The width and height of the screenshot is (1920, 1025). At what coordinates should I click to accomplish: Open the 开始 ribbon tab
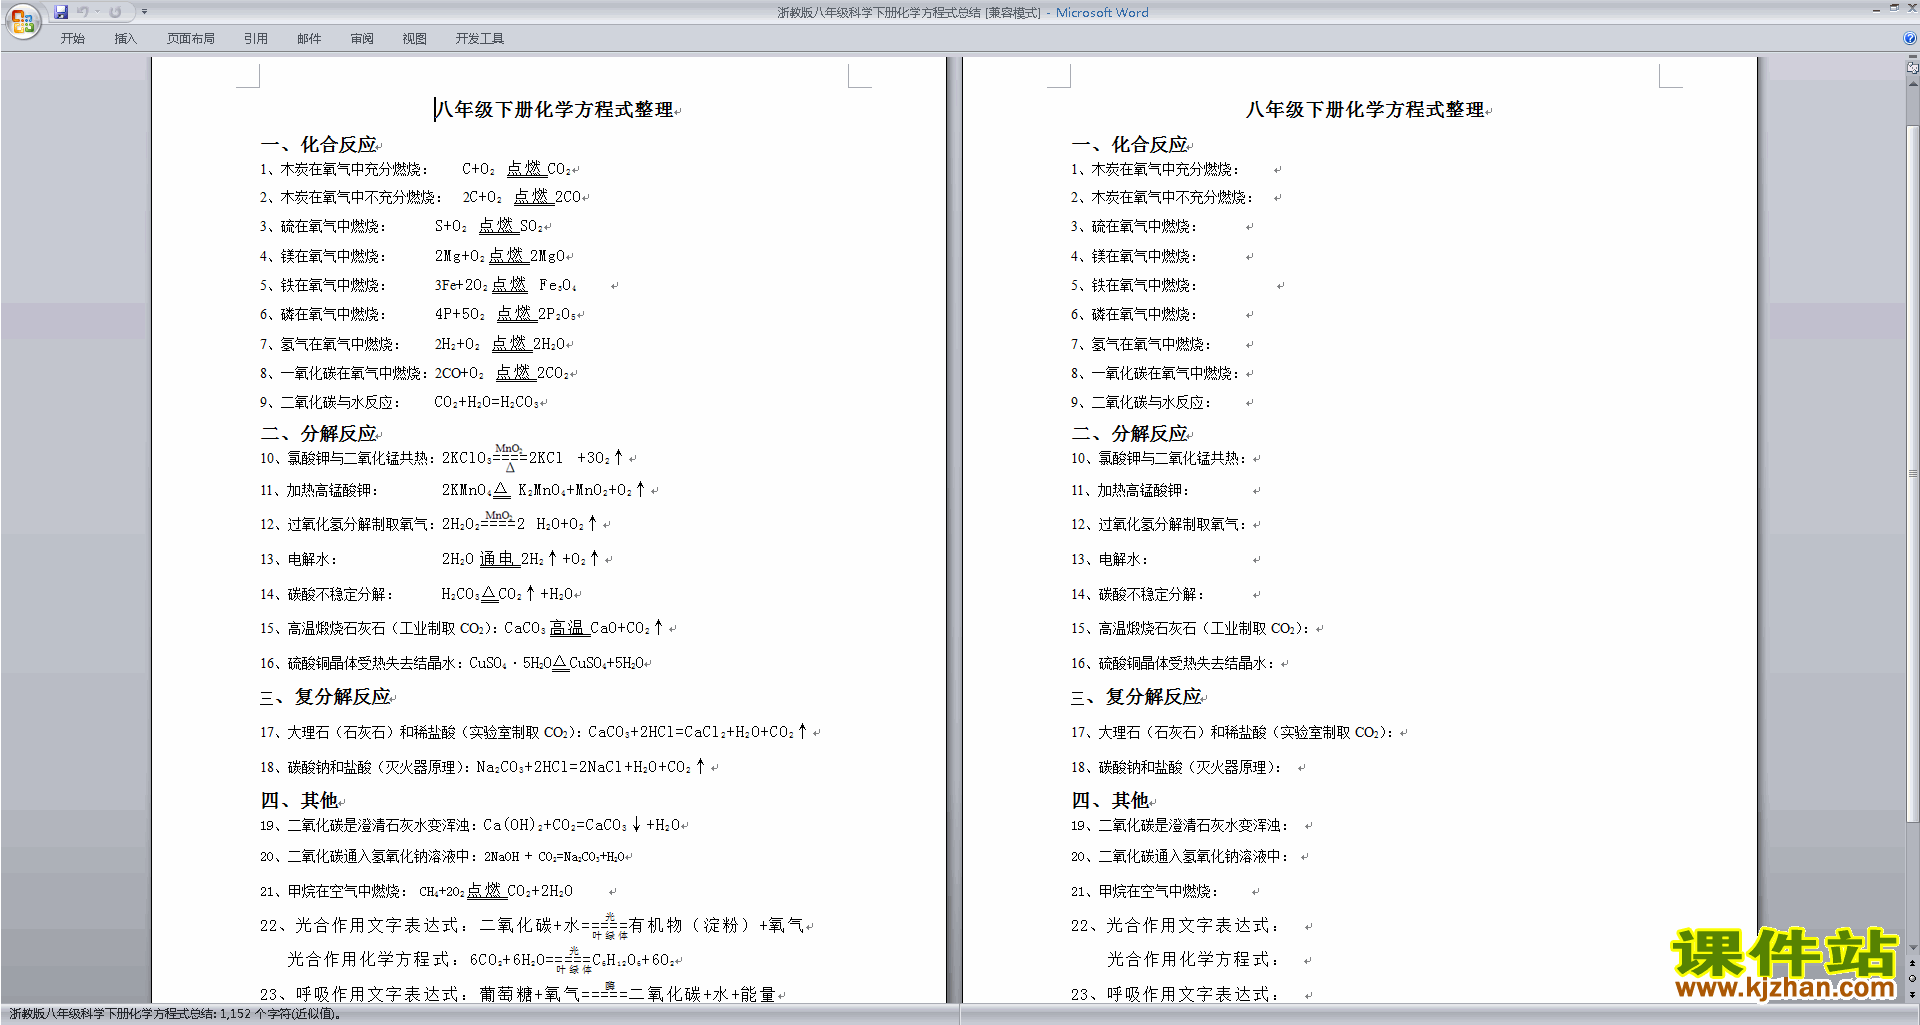[x=72, y=39]
